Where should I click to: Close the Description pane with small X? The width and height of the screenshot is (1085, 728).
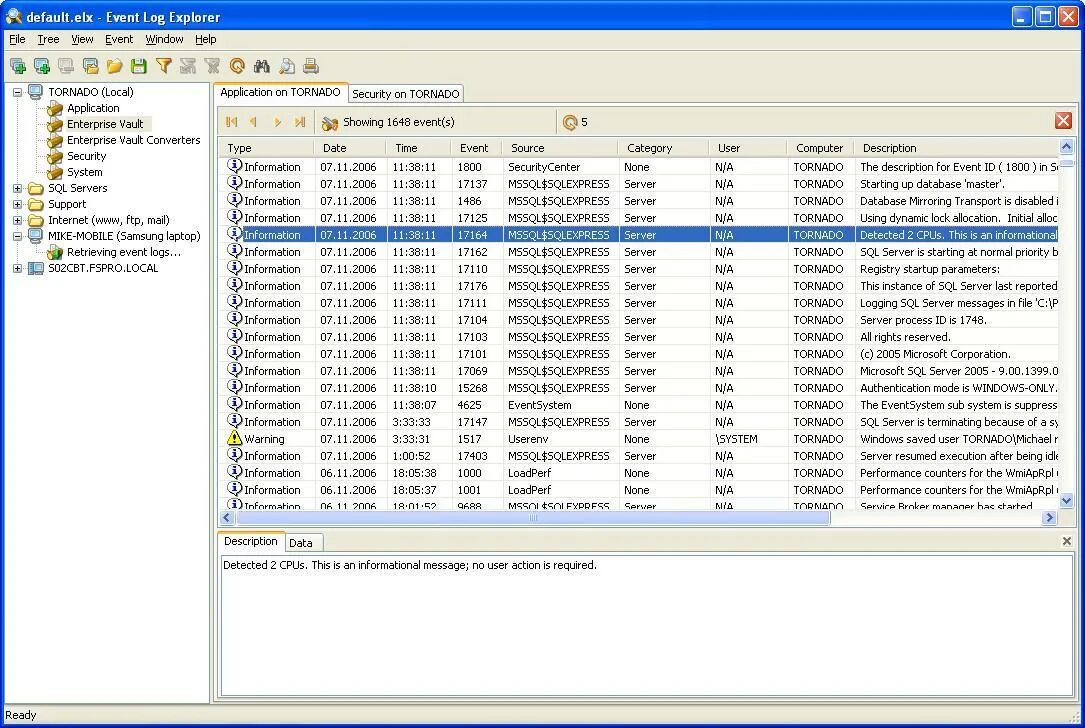pyautogui.click(x=1066, y=541)
